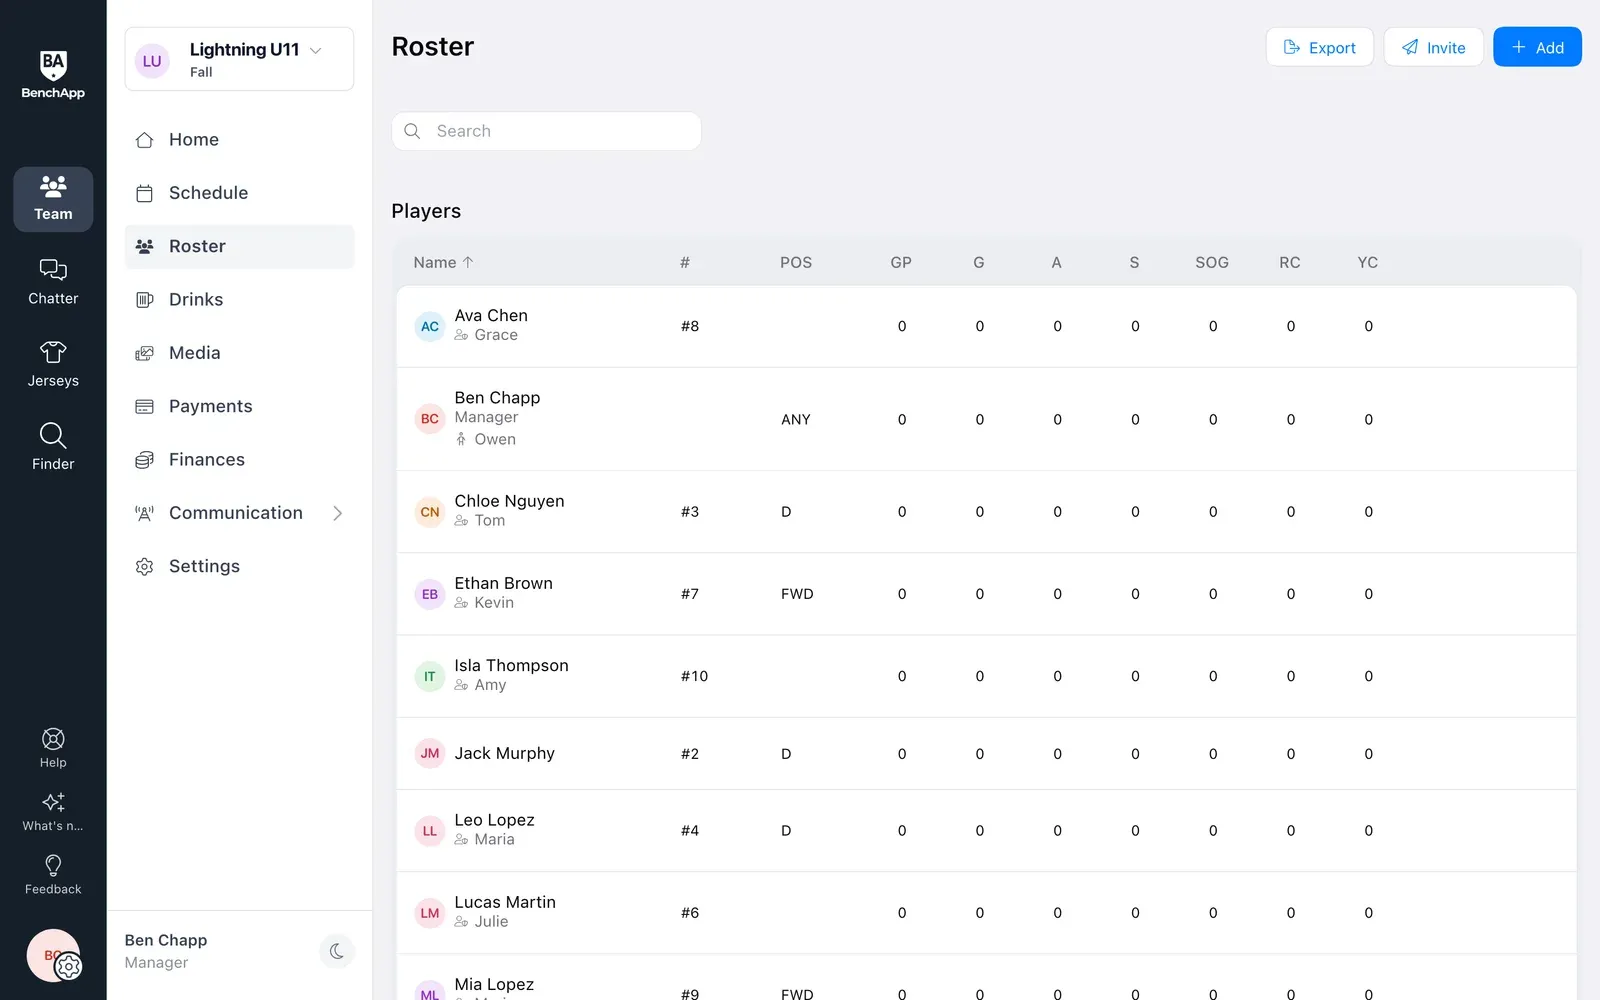Click the blue Add button
The image size is (1600, 1000).
[x=1537, y=47]
